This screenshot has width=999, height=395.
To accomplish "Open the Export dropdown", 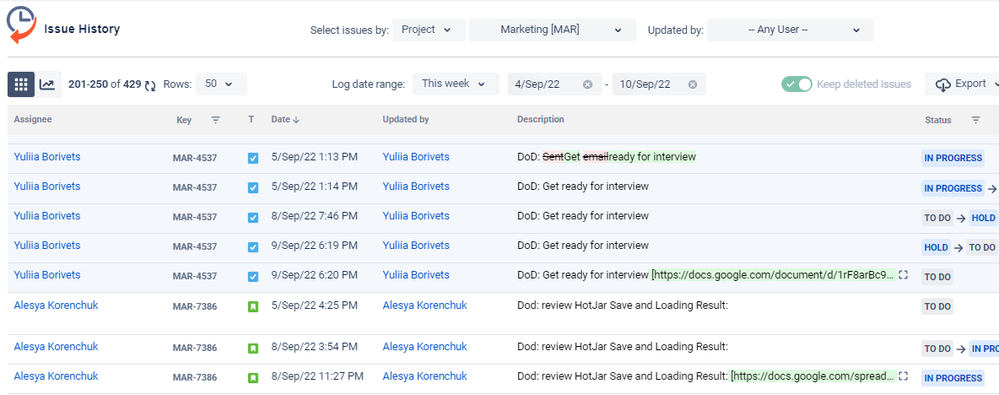I will coord(963,84).
